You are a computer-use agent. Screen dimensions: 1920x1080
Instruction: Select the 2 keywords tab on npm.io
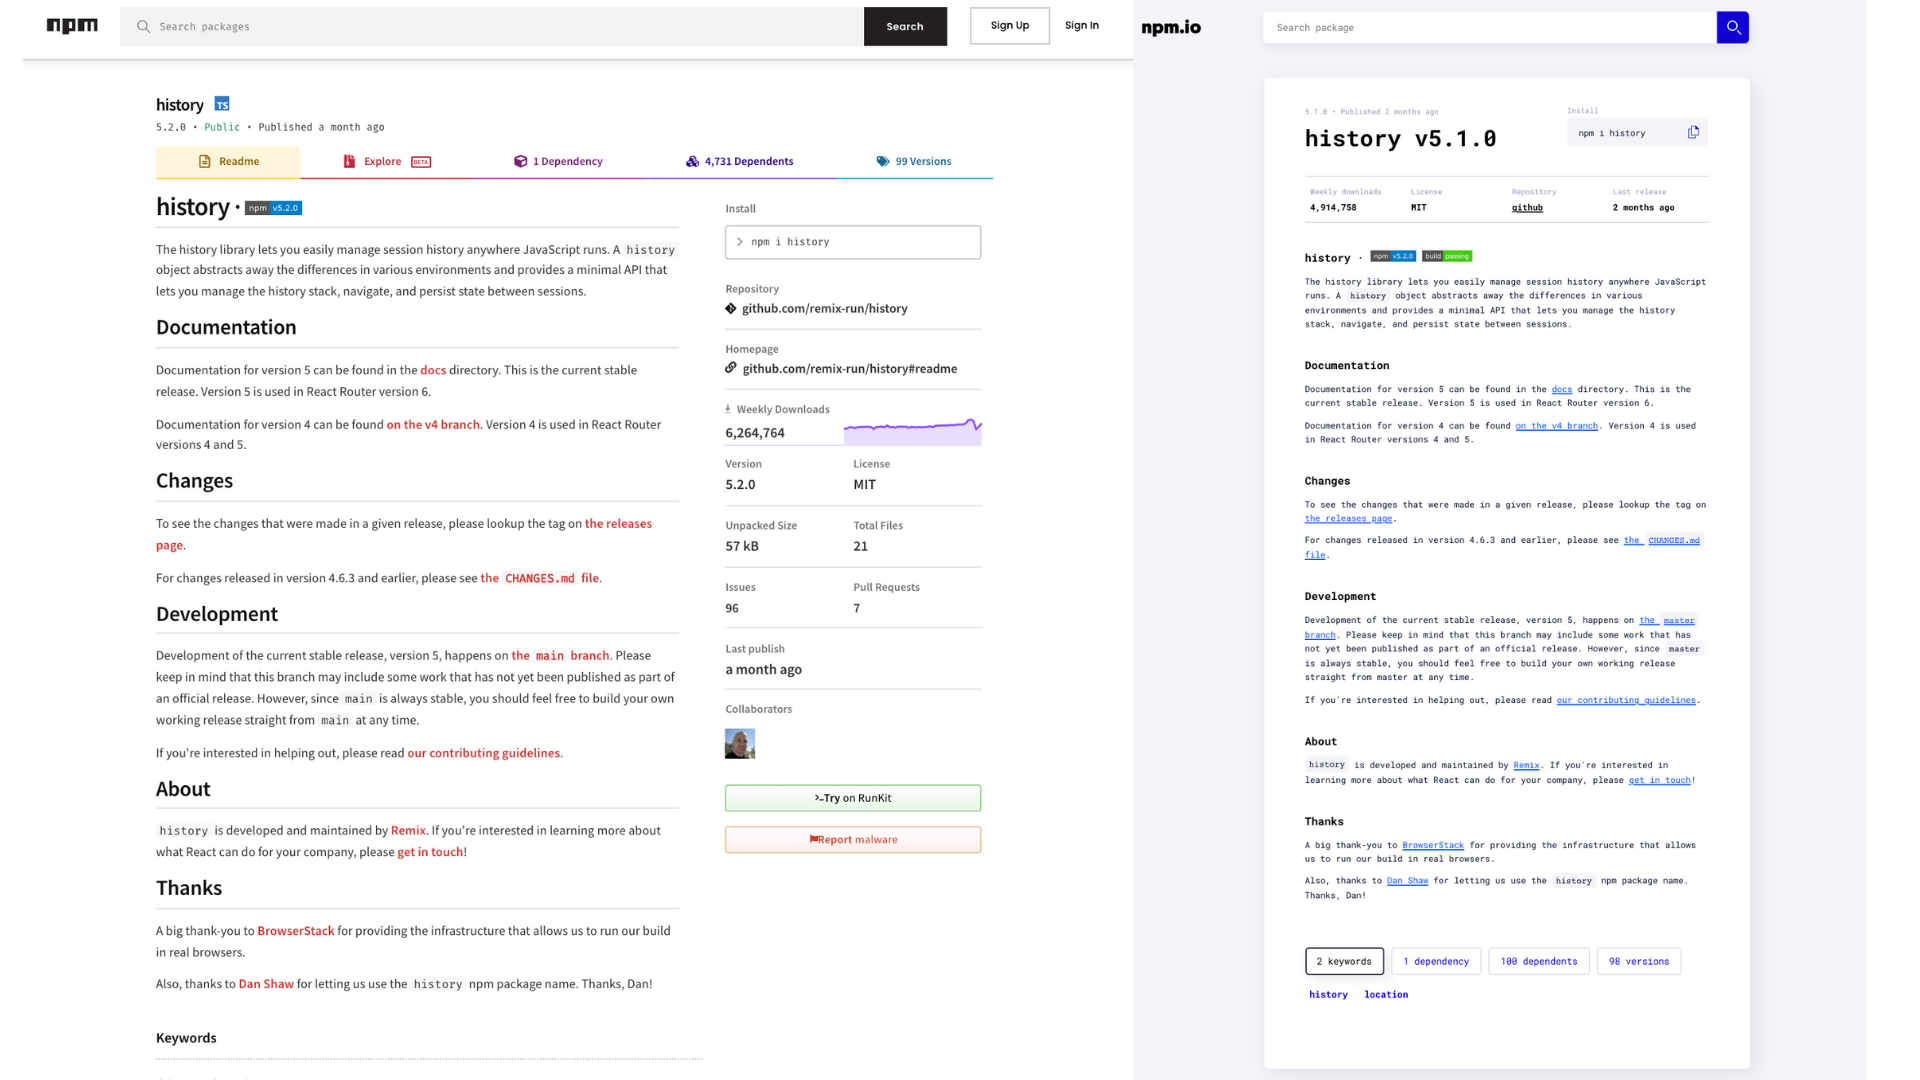(x=1344, y=961)
